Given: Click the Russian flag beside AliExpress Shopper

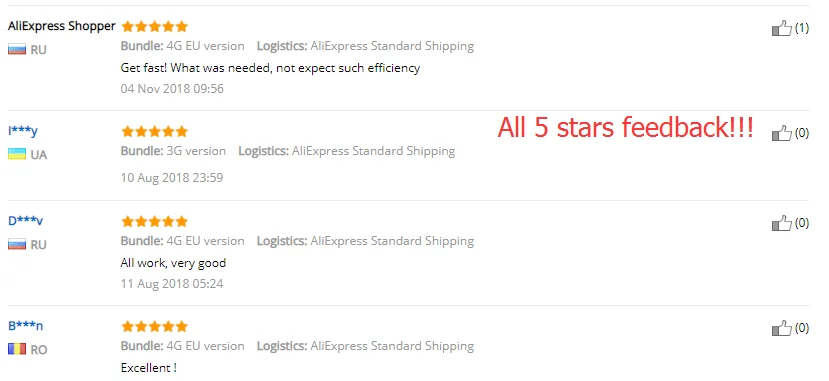Looking at the screenshot, I should (x=17, y=50).
